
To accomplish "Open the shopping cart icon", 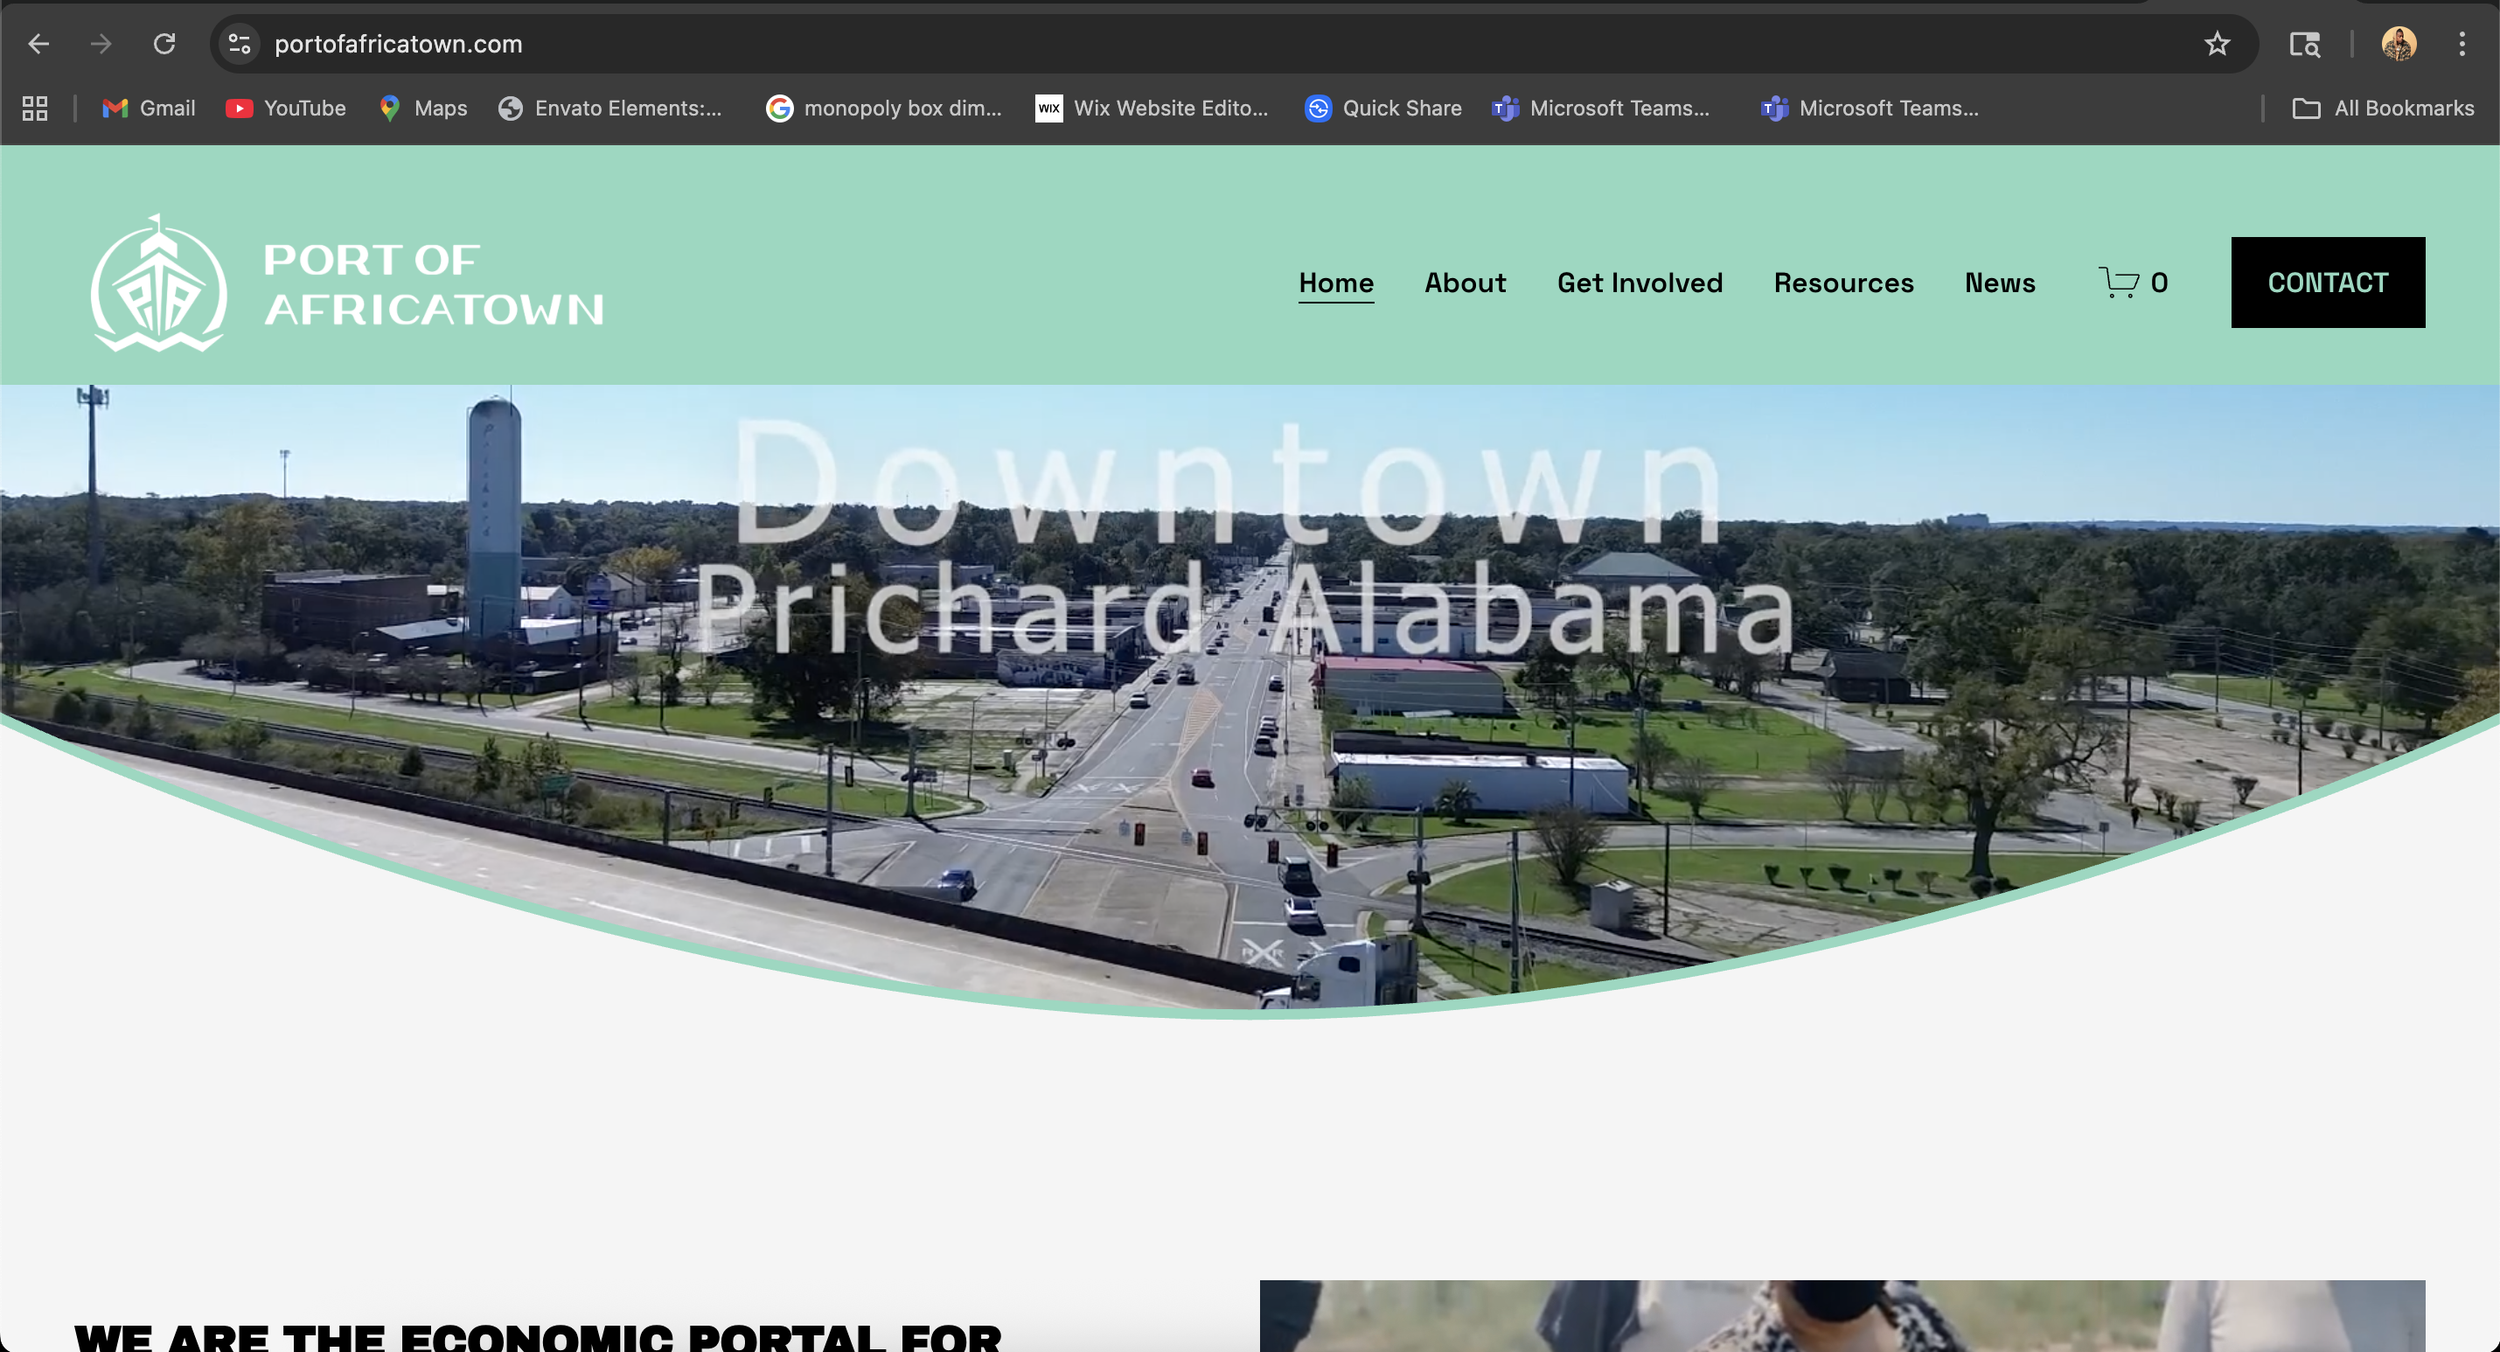I will (x=2119, y=283).
